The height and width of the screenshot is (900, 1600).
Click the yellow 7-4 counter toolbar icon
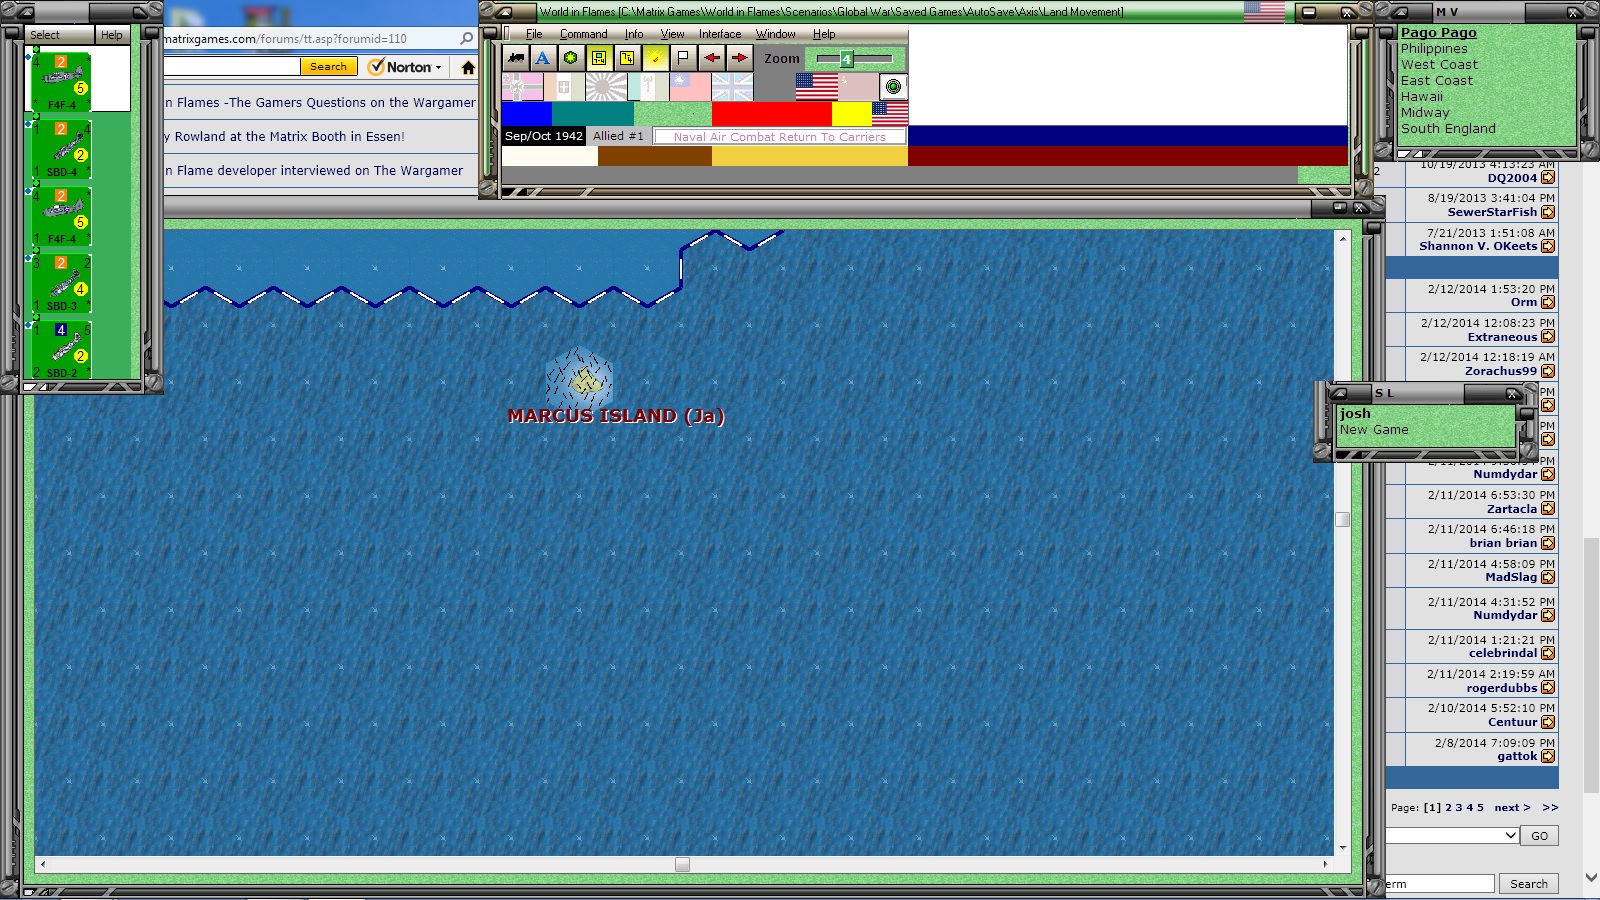click(627, 58)
